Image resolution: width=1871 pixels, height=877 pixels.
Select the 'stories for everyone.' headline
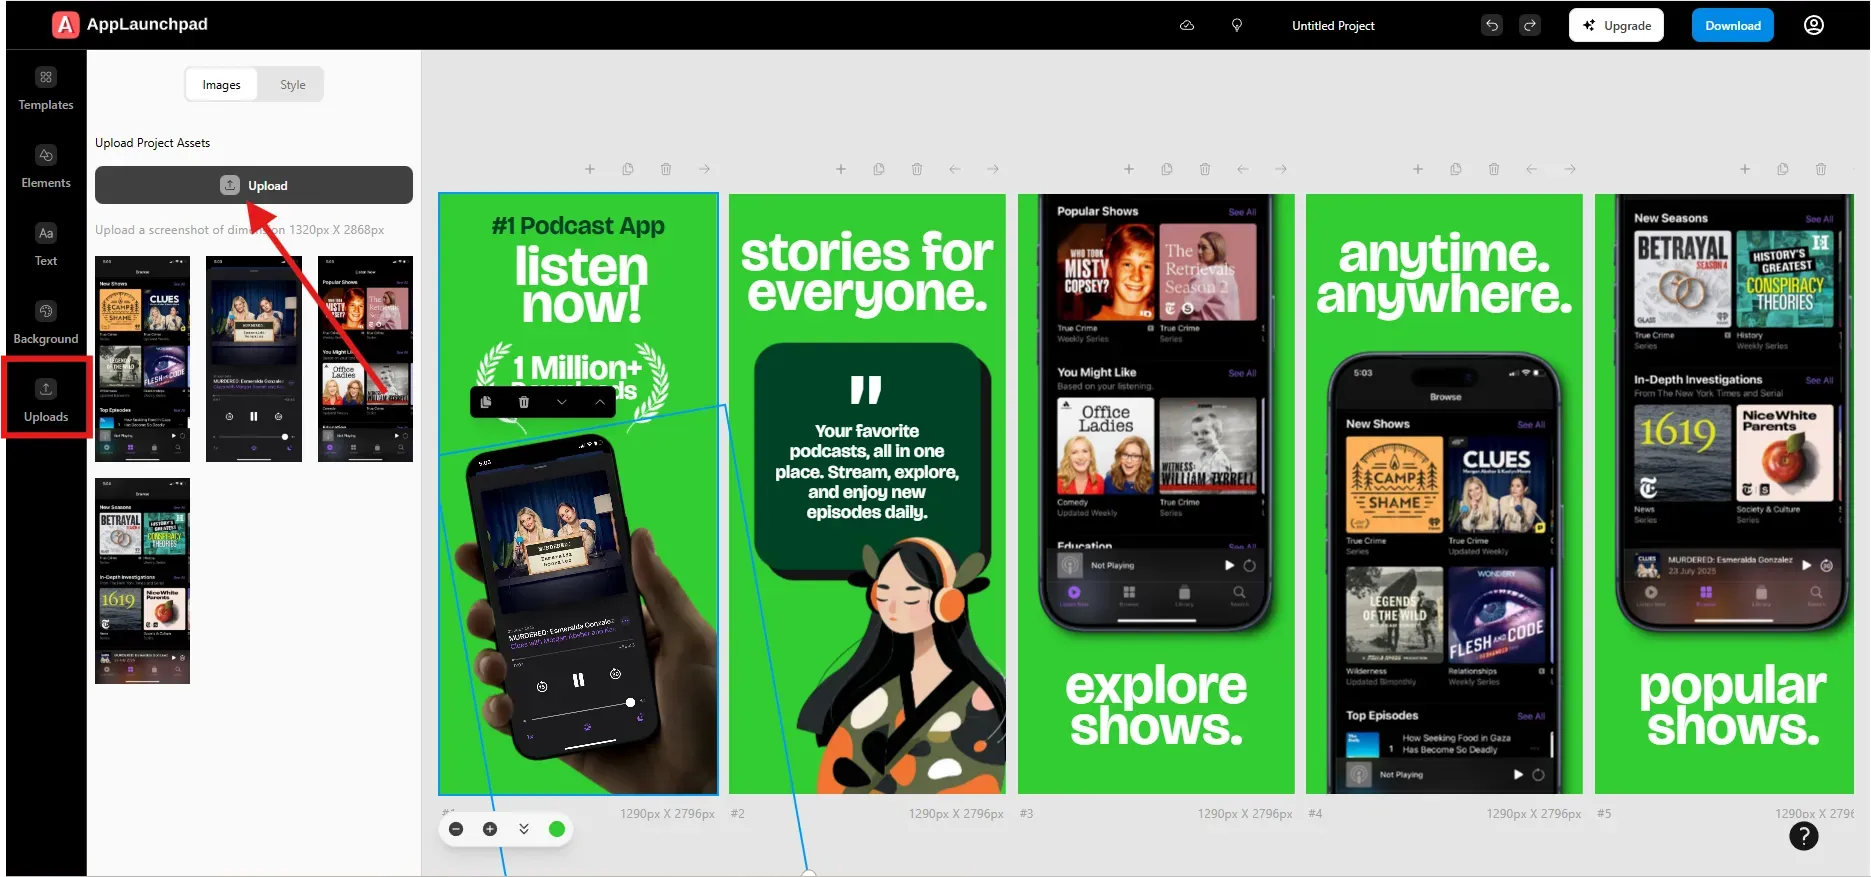click(867, 272)
